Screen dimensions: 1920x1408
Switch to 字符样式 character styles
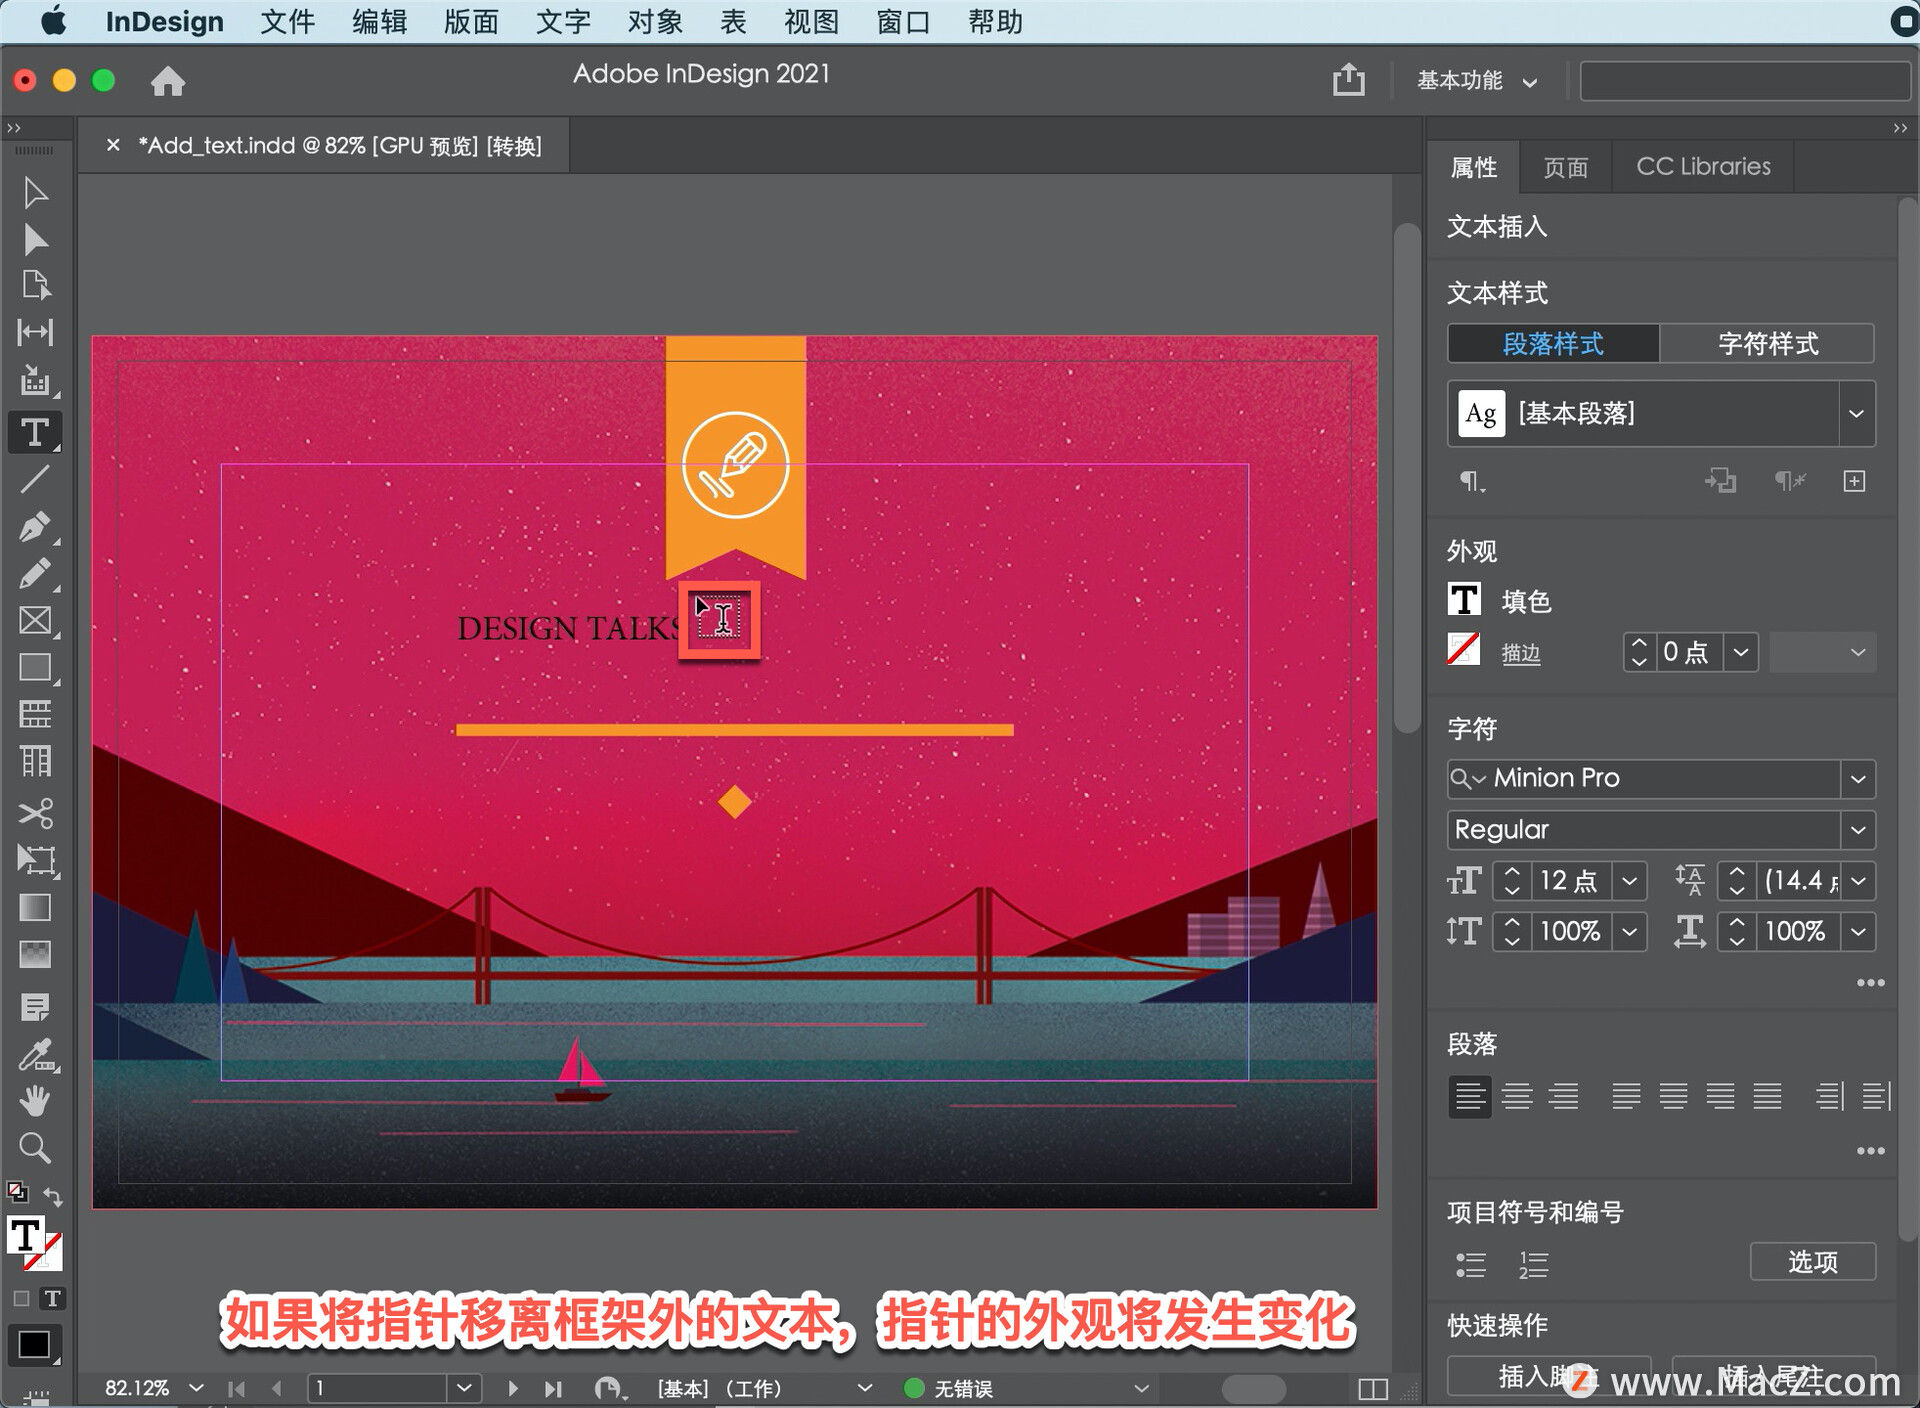coord(1767,344)
